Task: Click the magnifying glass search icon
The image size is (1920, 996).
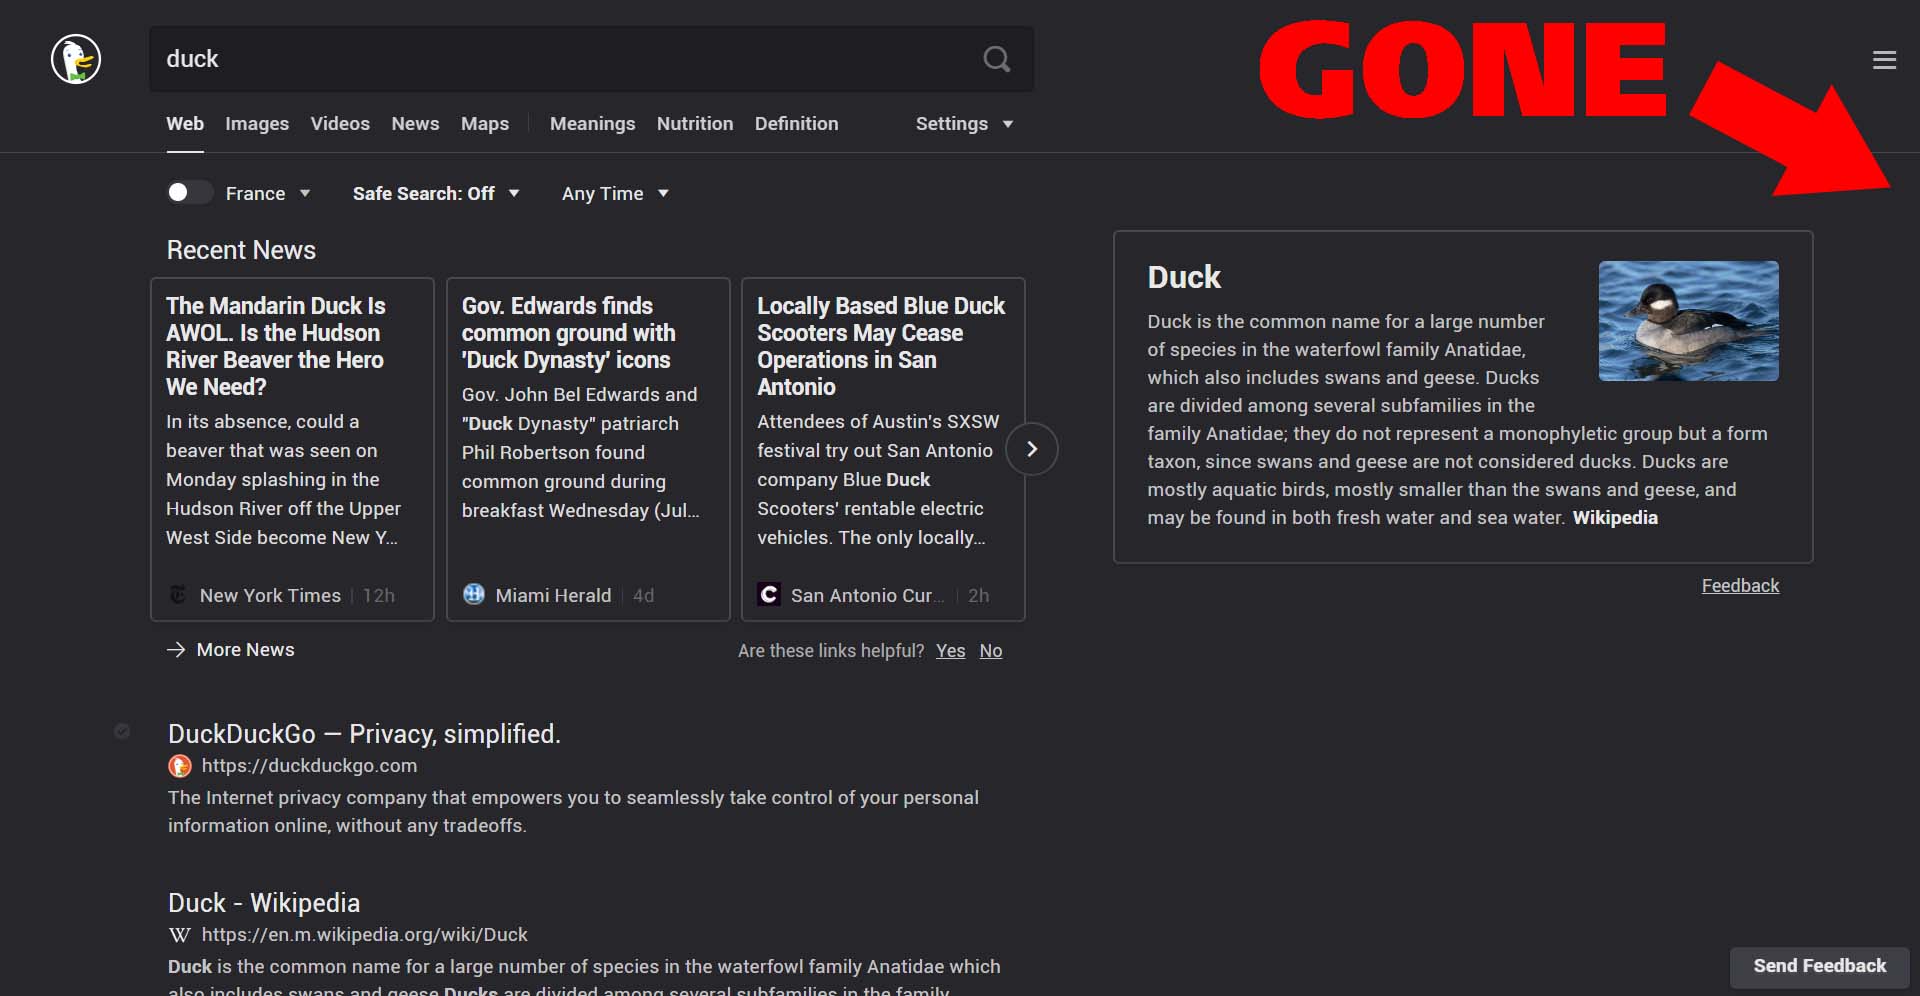Action: click(x=996, y=59)
